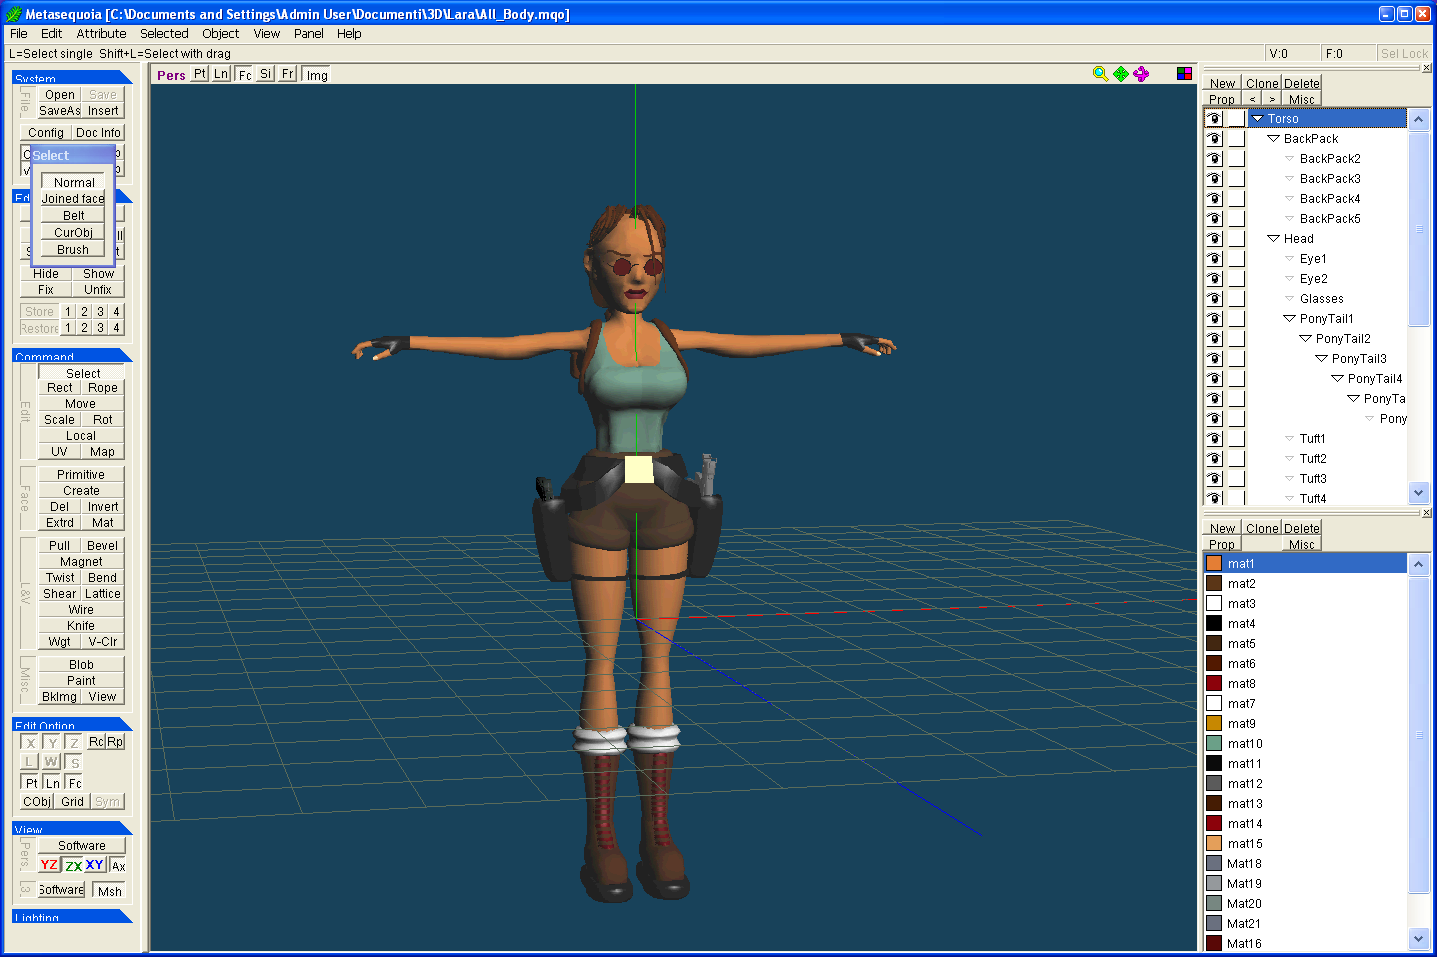Click the green pan view icon
The image size is (1437, 957).
pos(1121,74)
